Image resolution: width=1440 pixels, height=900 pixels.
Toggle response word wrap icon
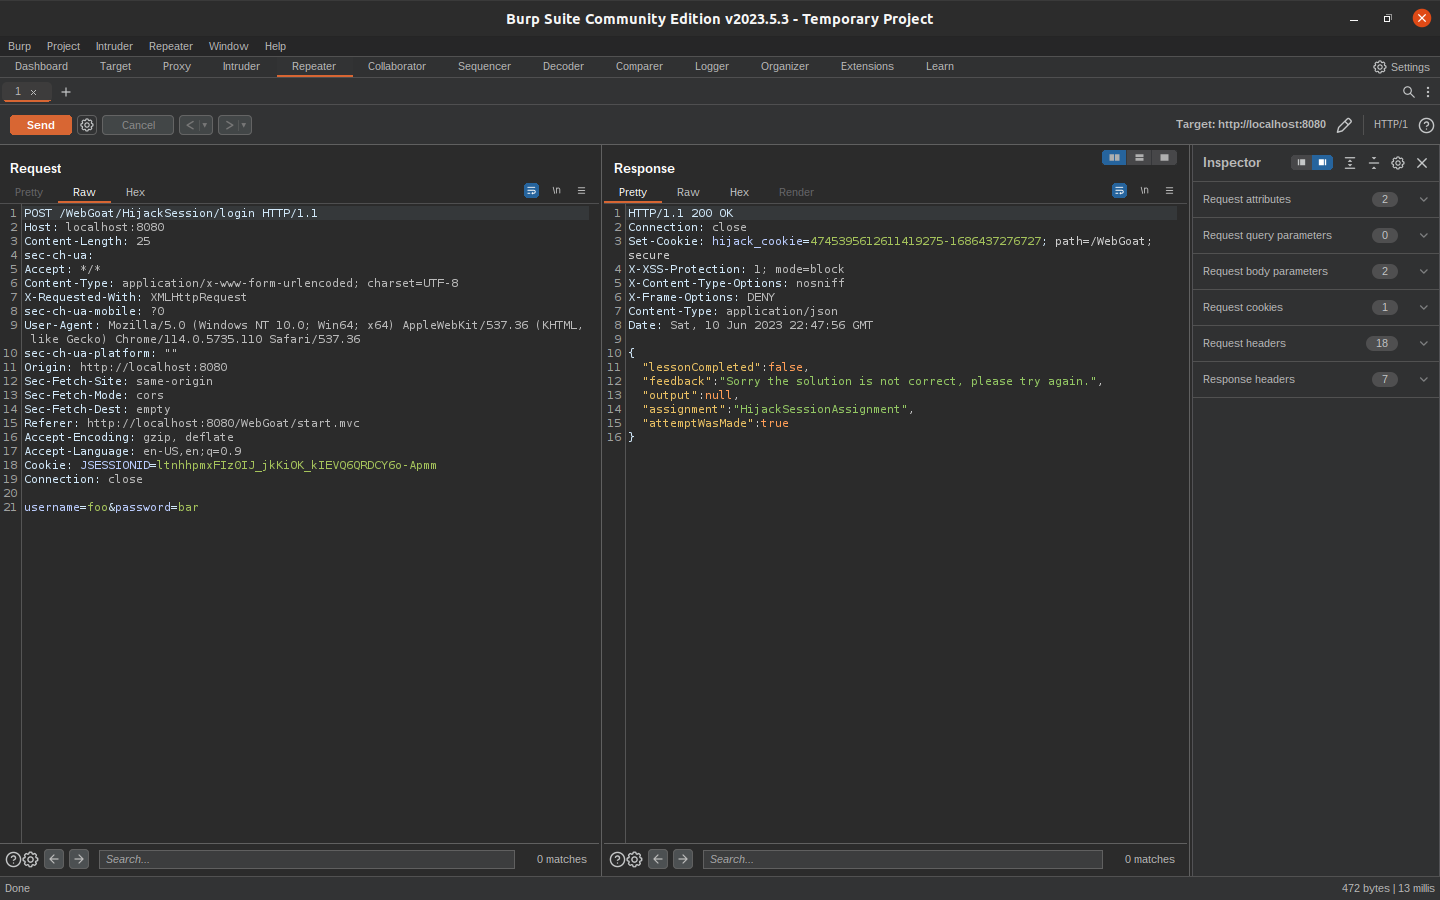[x=1119, y=190]
